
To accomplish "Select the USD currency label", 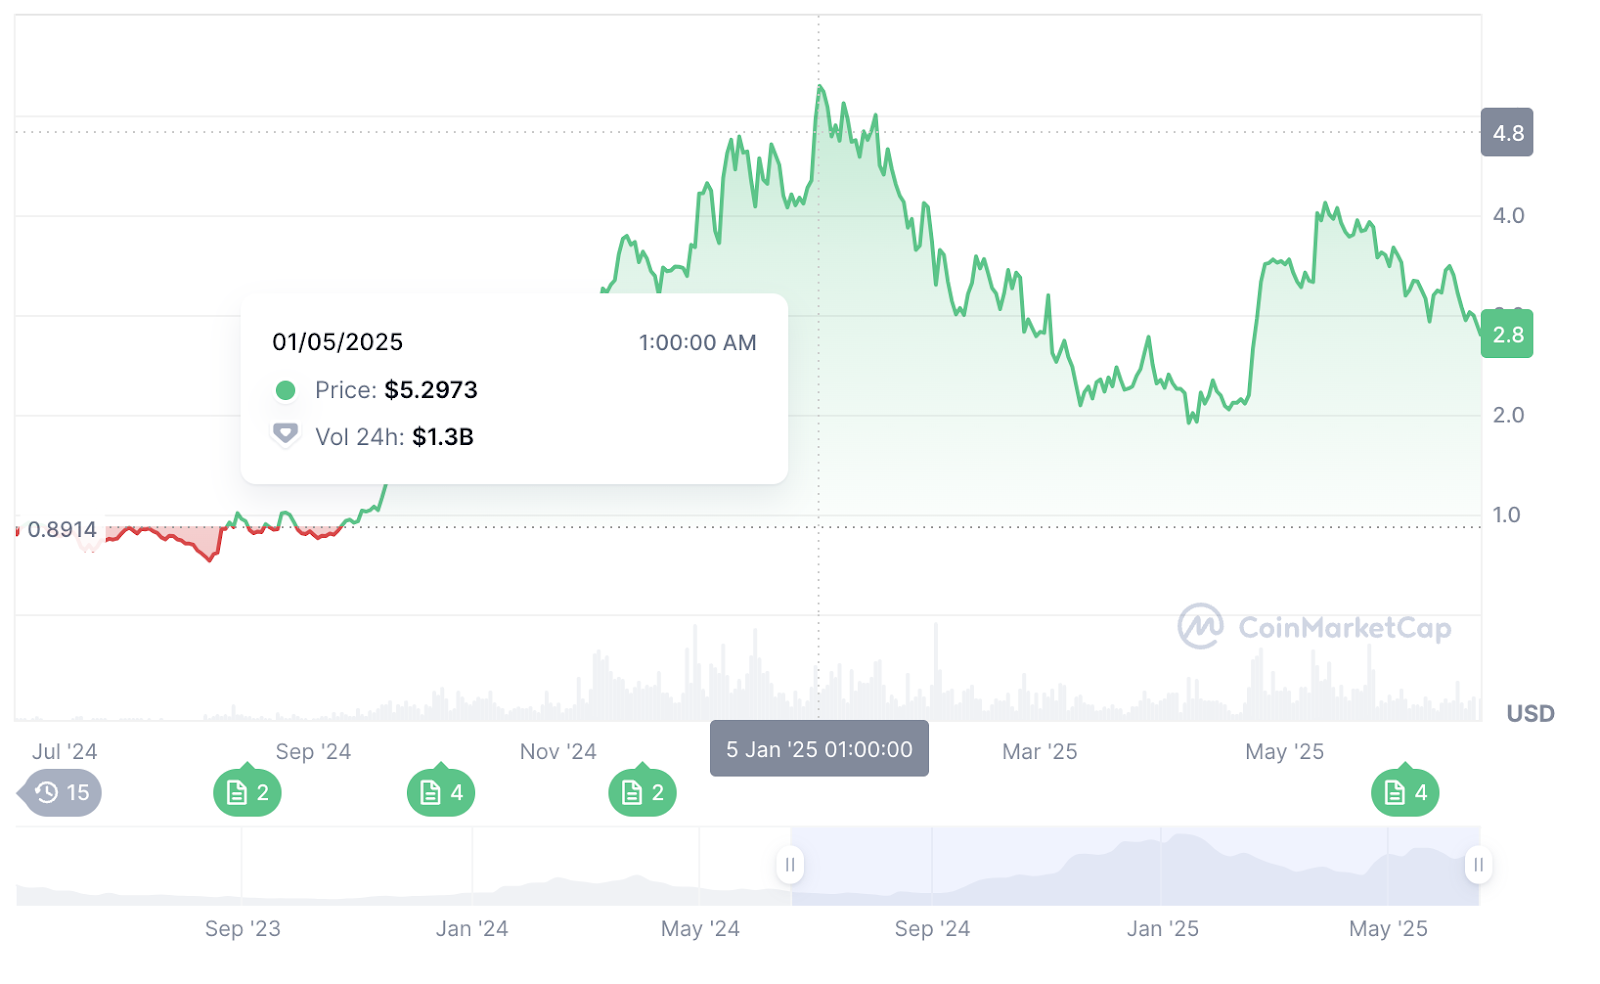I will pos(1529,713).
